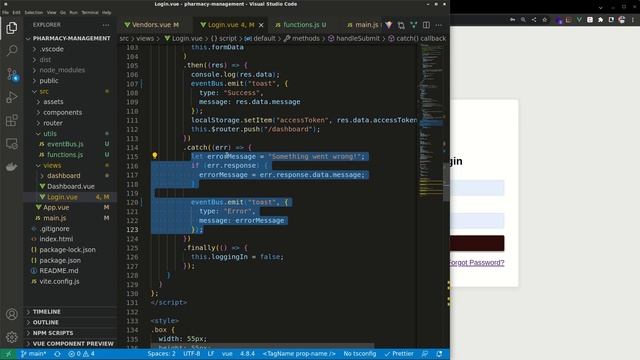Open the Terminal menu
640x360 pixels.
point(90,13)
